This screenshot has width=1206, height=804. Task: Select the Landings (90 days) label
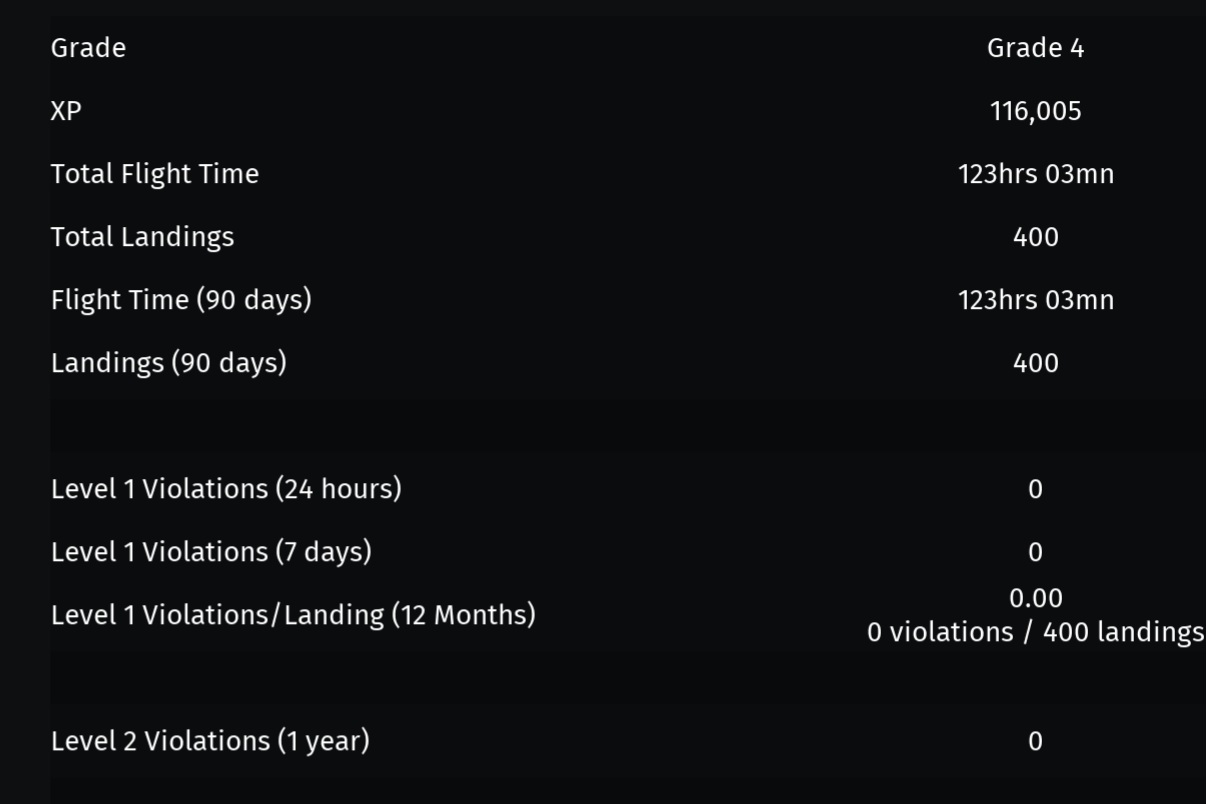[x=169, y=363]
